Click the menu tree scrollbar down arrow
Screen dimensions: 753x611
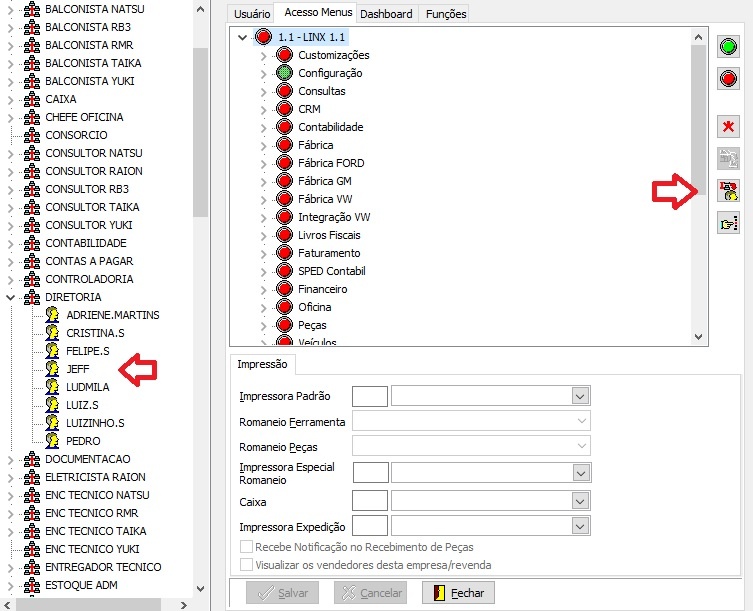(x=698, y=337)
